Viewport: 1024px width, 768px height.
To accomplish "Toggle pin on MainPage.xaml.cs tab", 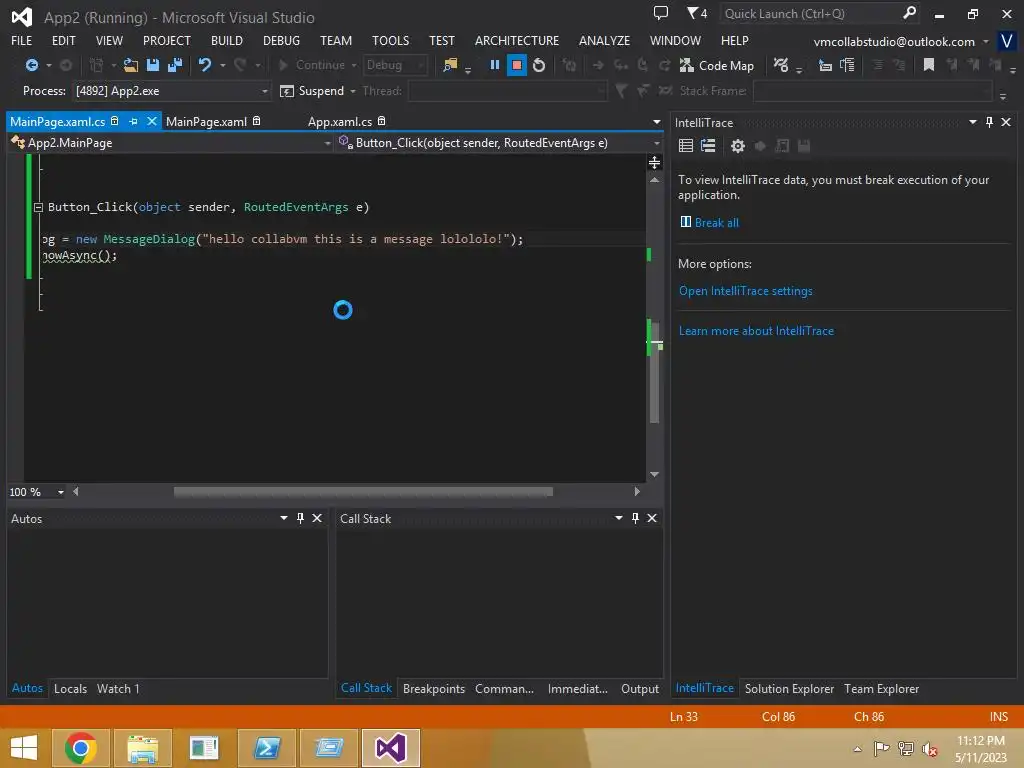I will pyautogui.click(x=133, y=121).
